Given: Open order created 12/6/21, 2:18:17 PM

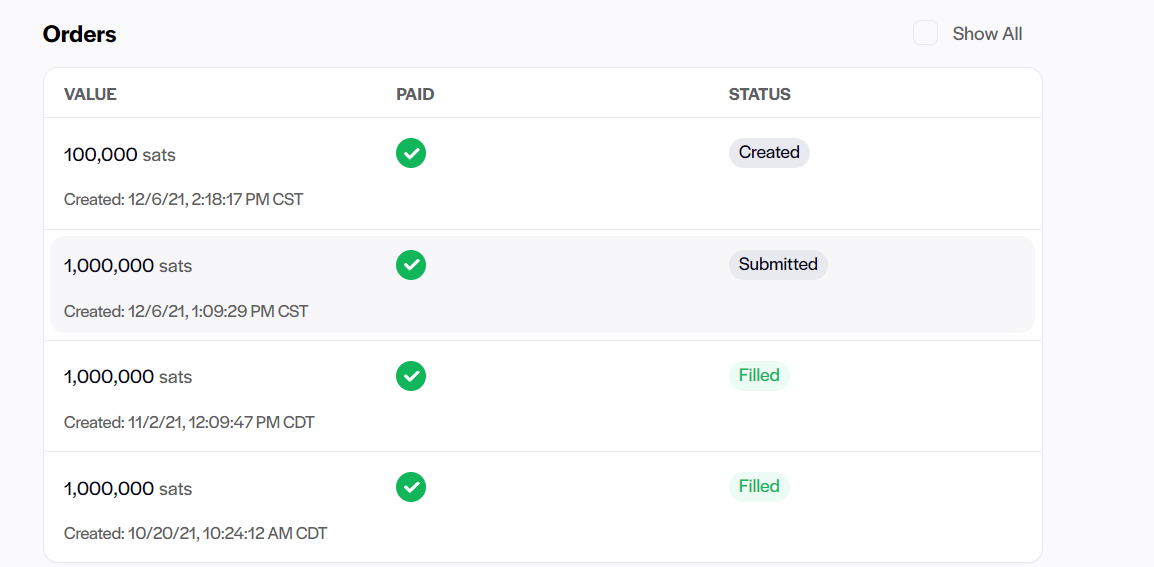Looking at the screenshot, I should (x=183, y=200).
